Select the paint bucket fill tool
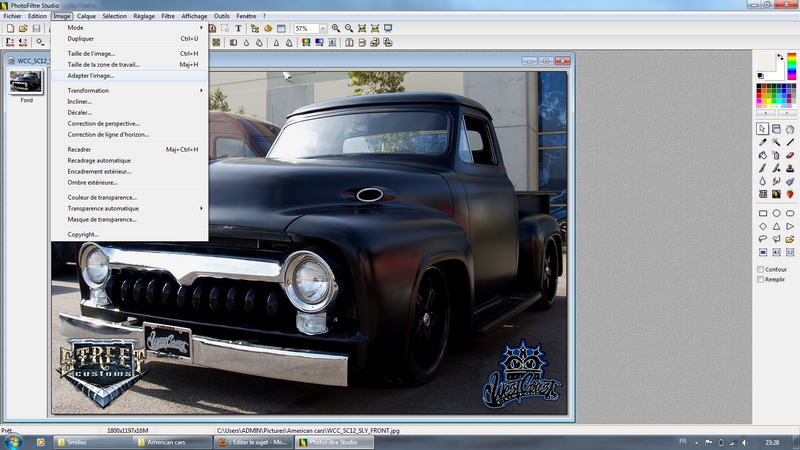The height and width of the screenshot is (450, 800). [762, 155]
